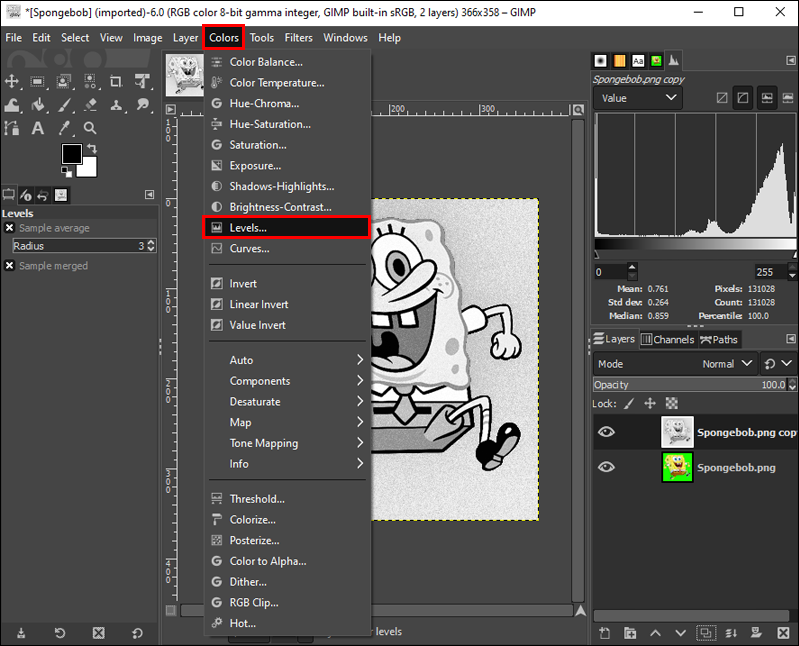Select the Unified Transform tool
Screen dimensions: 799x646
(142, 82)
